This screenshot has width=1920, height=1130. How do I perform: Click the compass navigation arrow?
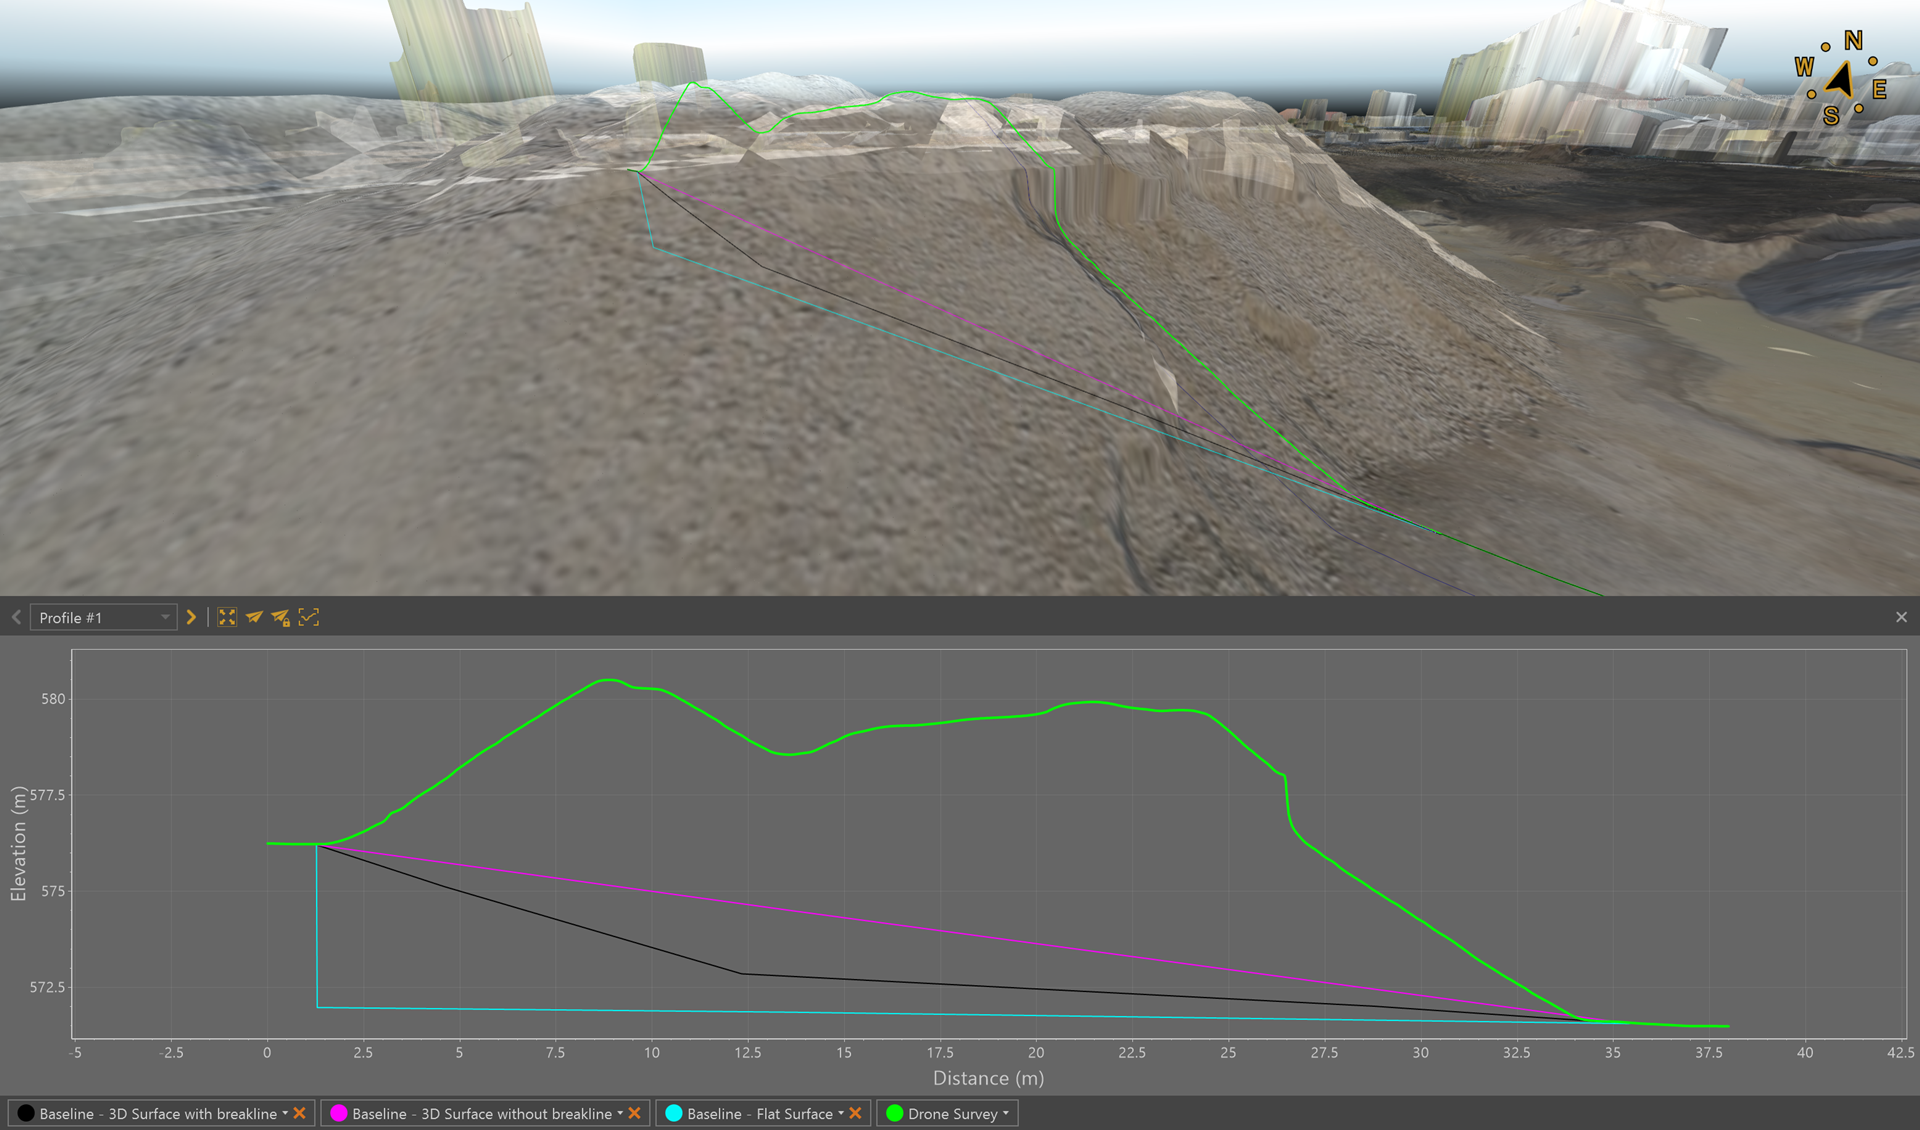pos(1840,80)
